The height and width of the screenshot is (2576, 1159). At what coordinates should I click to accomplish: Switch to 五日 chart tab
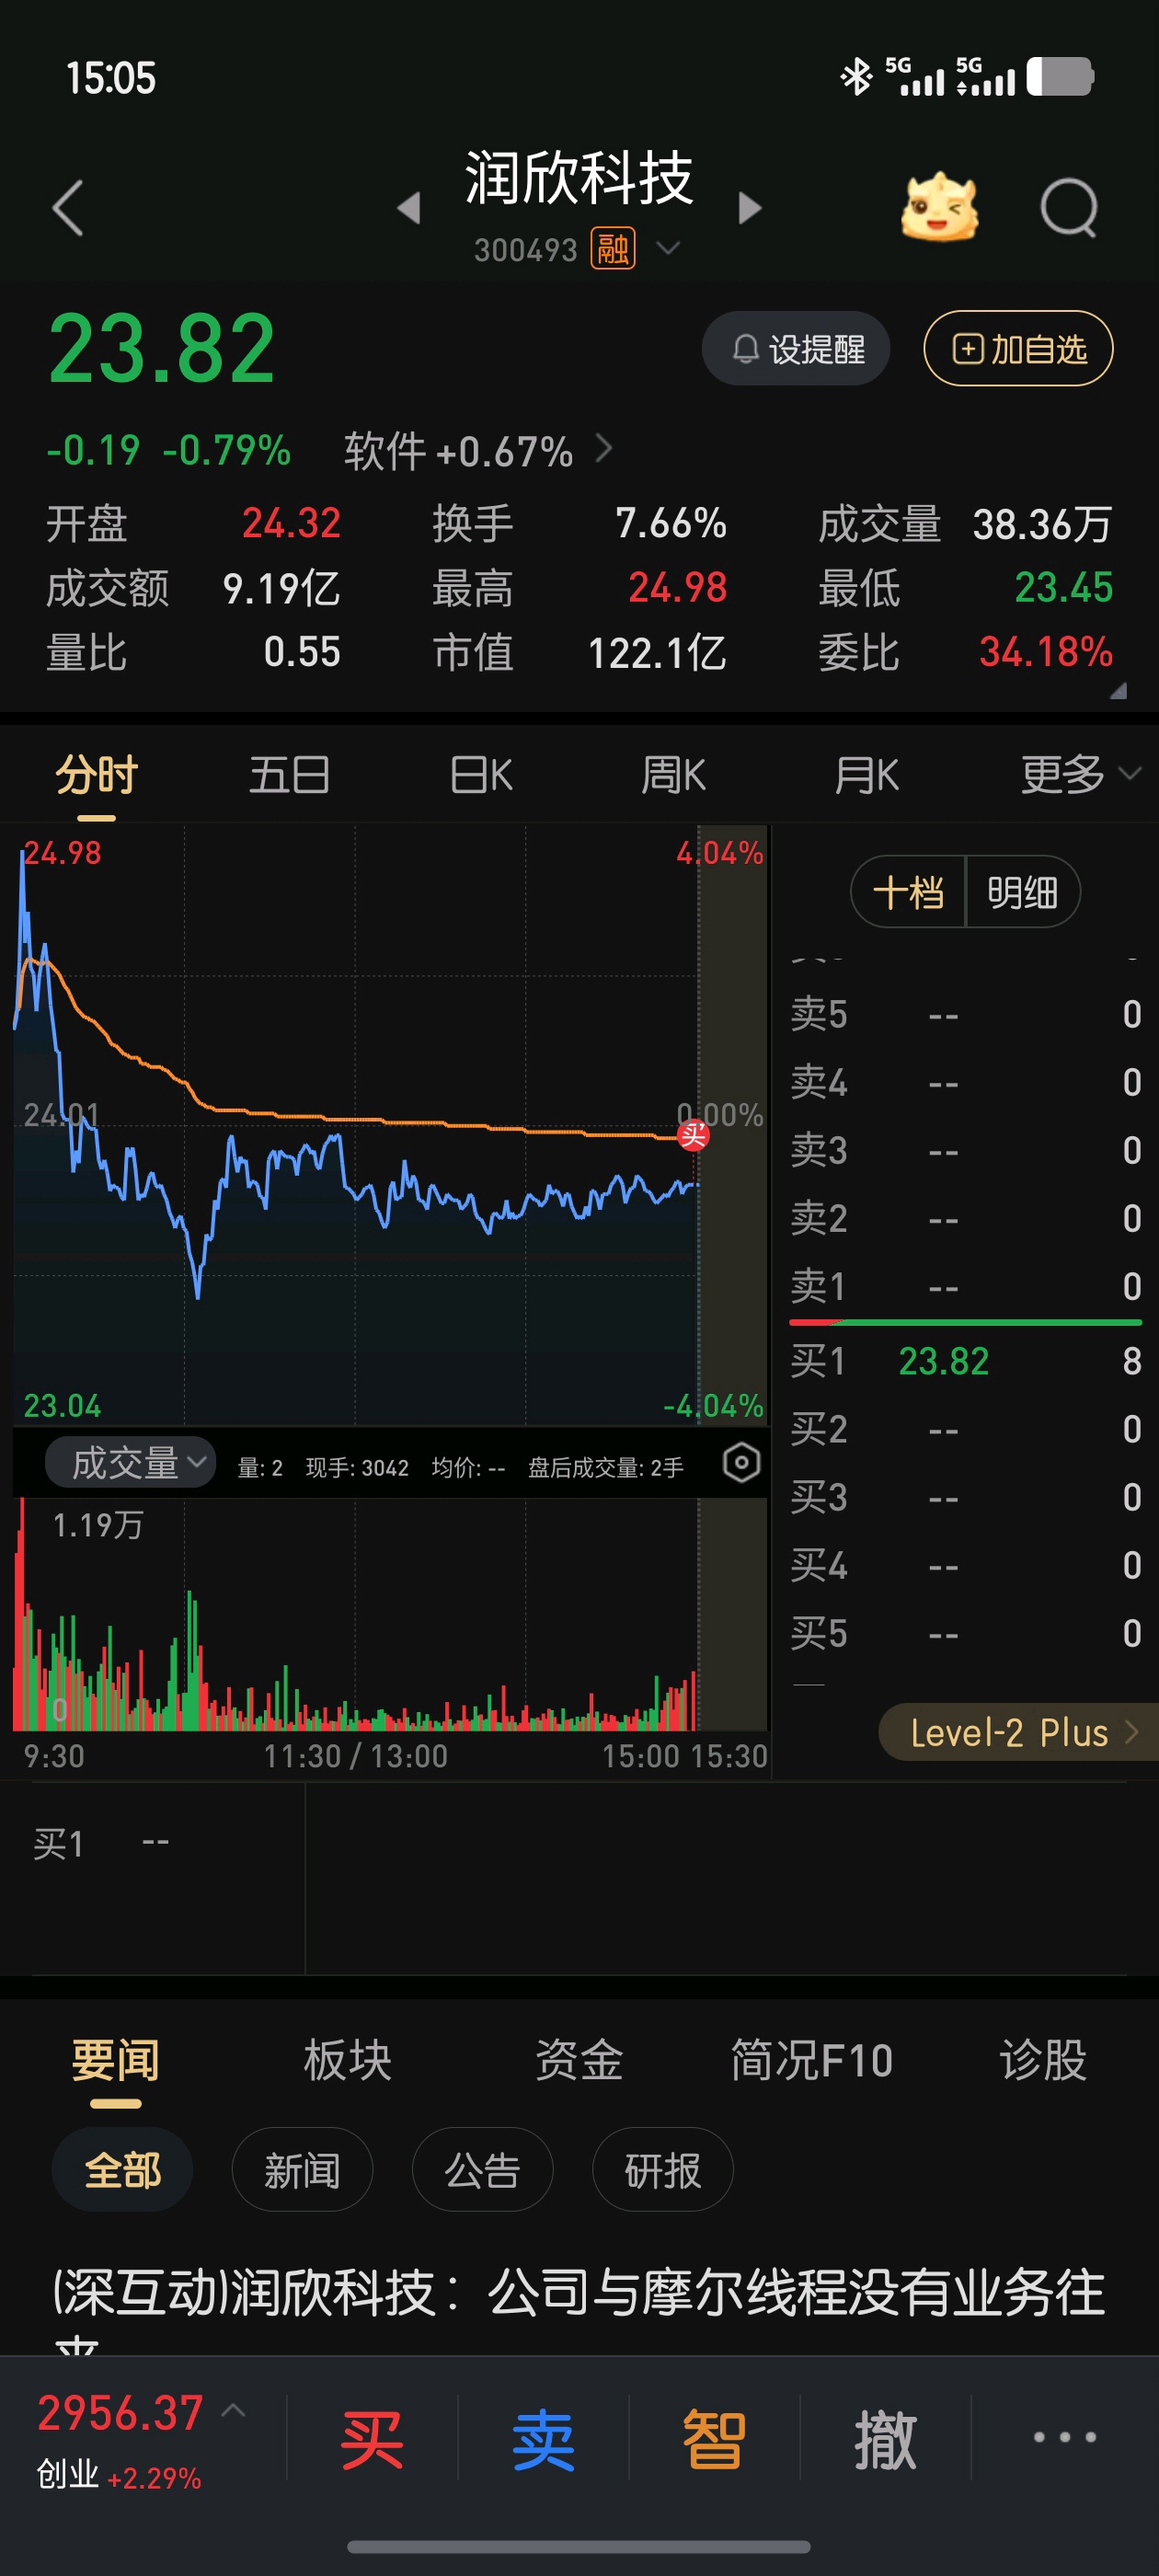click(x=289, y=775)
